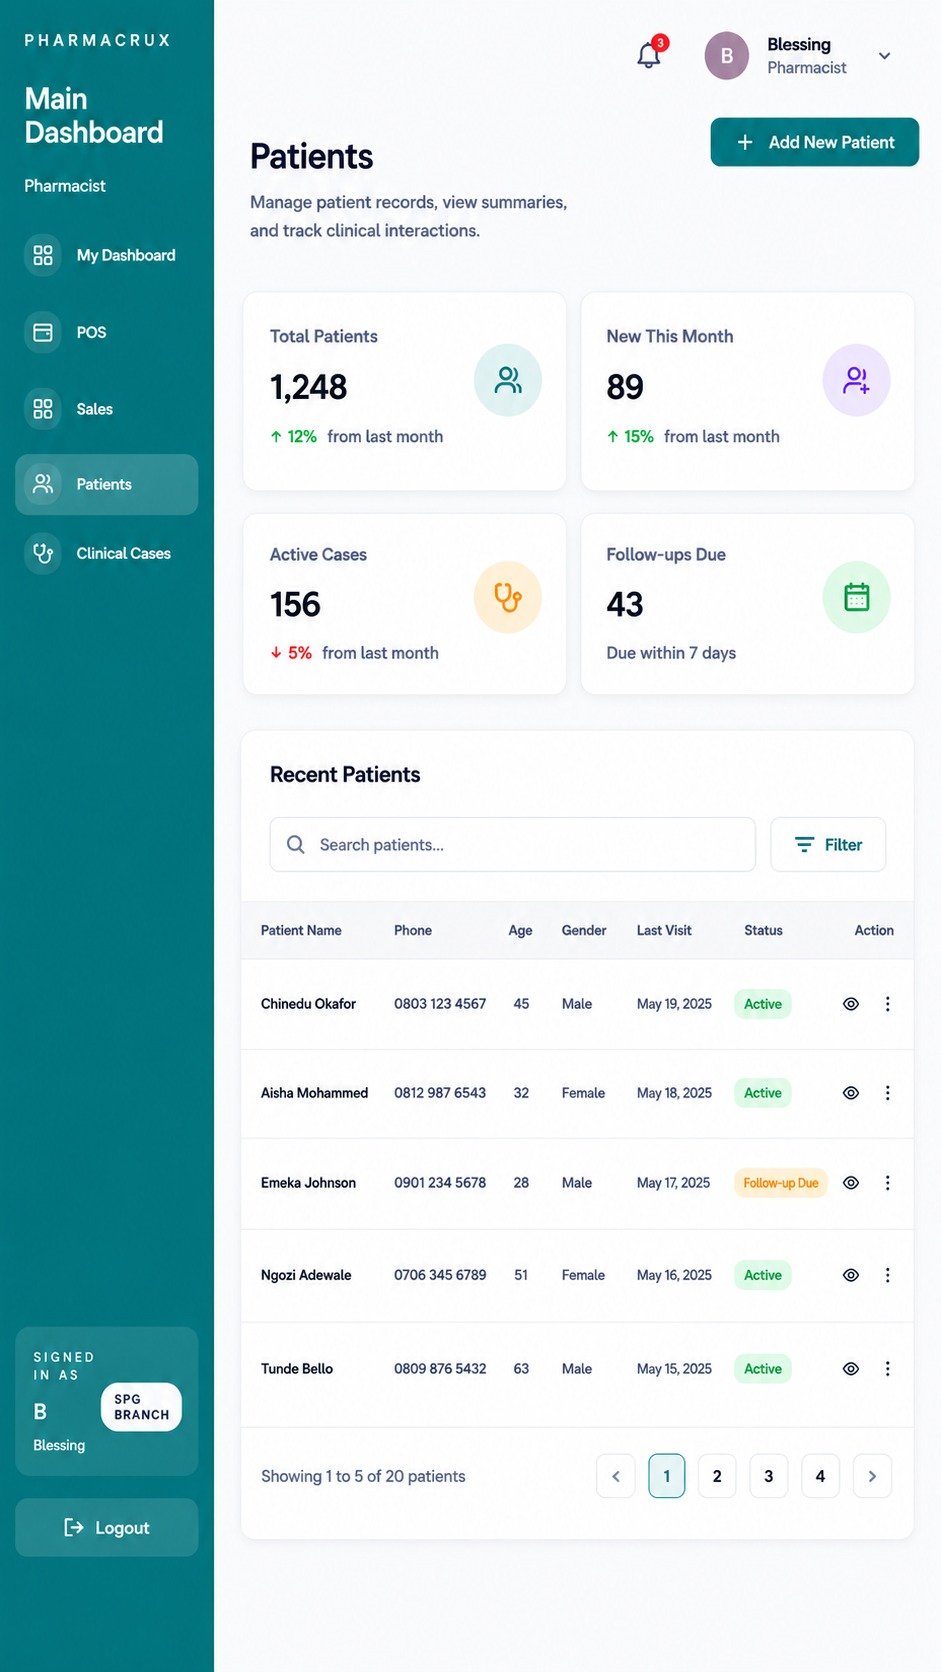This screenshot has width=941, height=1672.
Task: Open more options for Chinedu Okafor
Action: coord(887,1004)
